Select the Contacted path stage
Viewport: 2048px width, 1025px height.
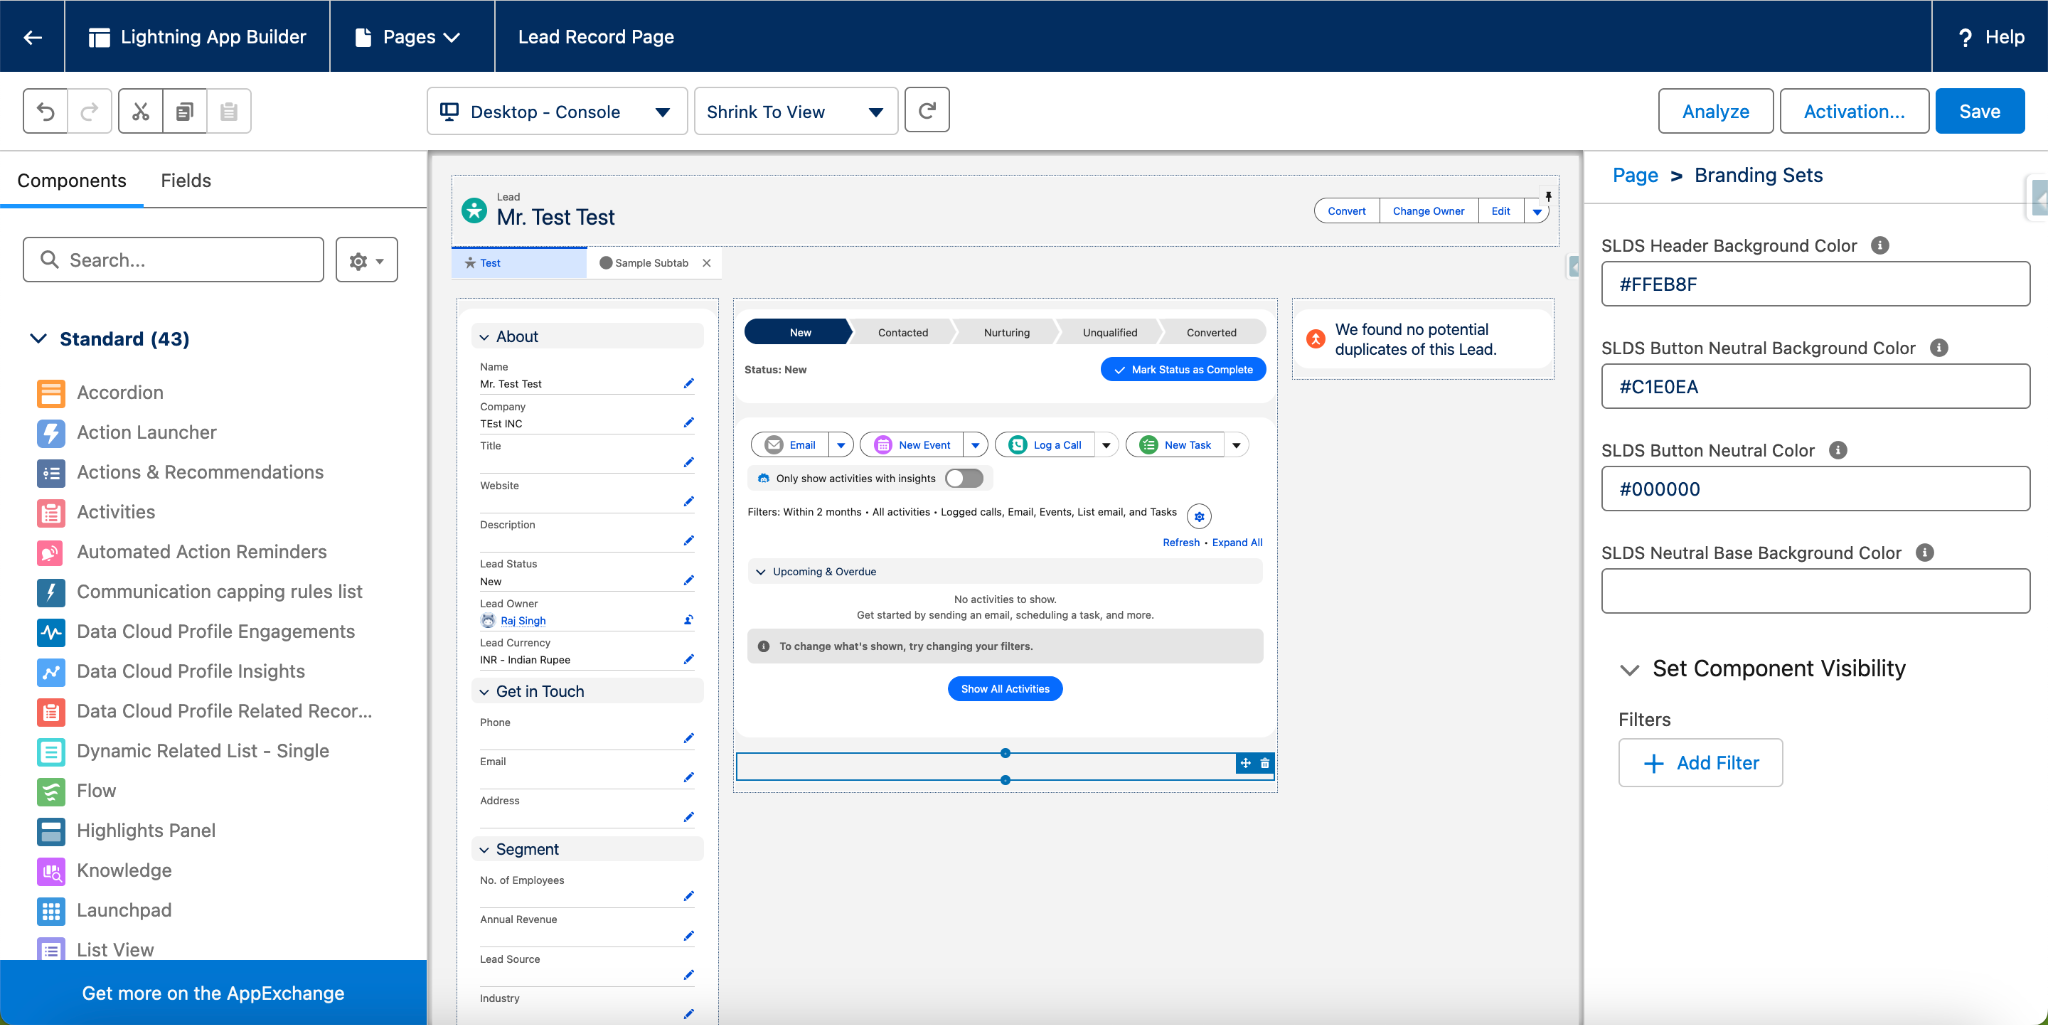pyautogui.click(x=903, y=332)
